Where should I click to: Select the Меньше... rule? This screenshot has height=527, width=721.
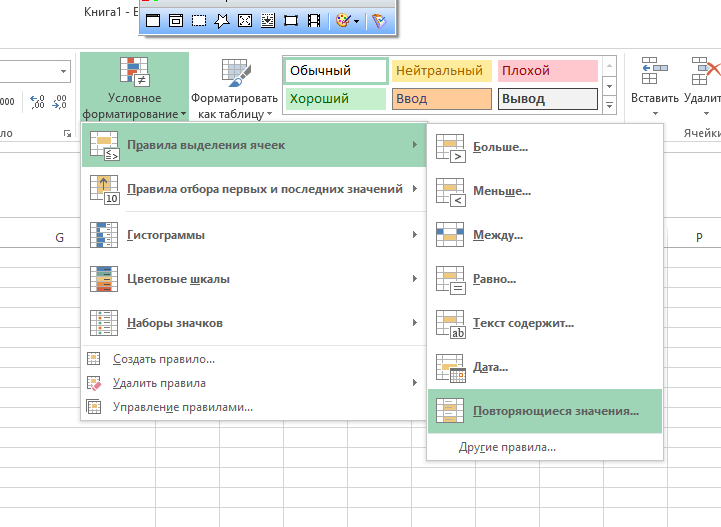(545, 191)
